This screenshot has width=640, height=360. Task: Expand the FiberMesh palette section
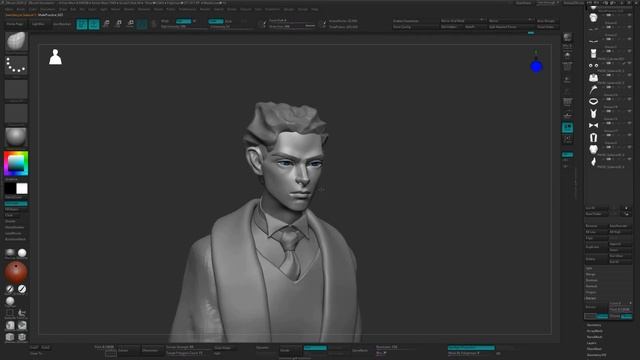point(594,349)
